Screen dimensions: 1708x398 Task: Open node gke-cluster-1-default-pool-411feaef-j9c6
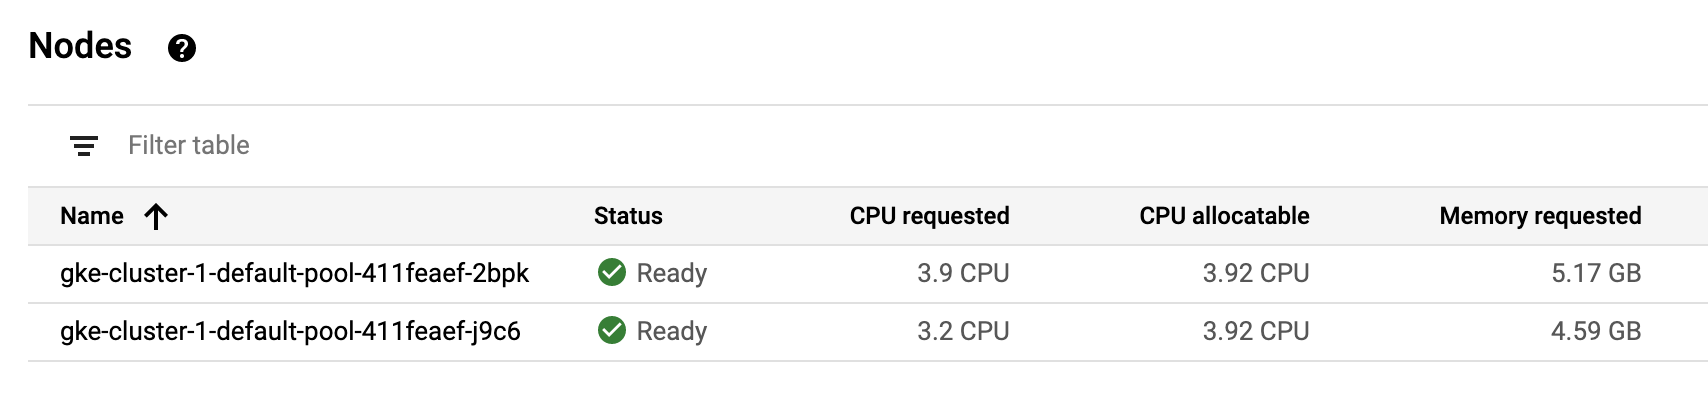point(290,331)
